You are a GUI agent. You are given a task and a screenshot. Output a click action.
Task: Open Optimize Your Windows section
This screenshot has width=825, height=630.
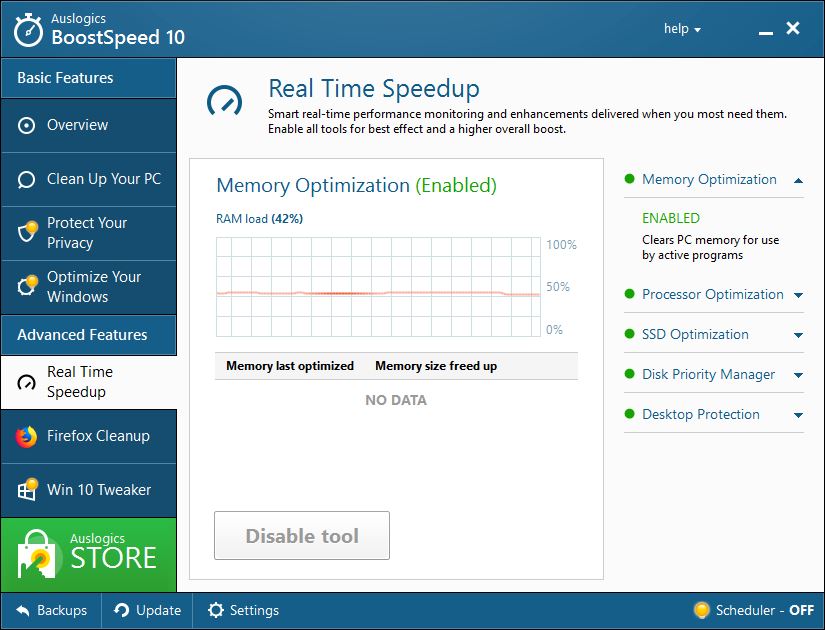click(88, 287)
